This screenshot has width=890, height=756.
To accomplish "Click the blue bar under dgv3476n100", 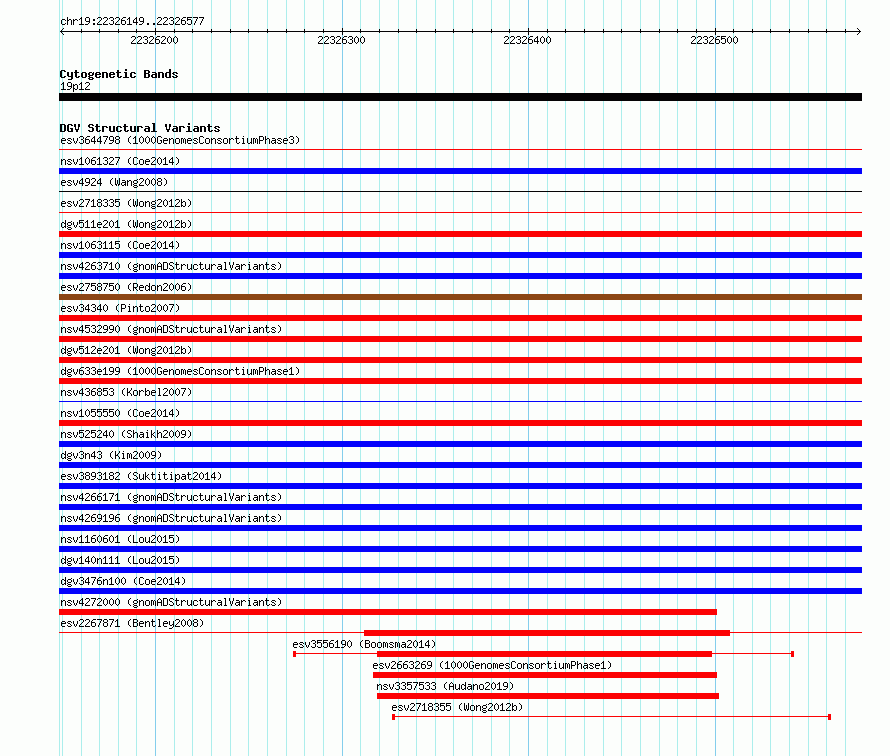I will click(x=460, y=591).
